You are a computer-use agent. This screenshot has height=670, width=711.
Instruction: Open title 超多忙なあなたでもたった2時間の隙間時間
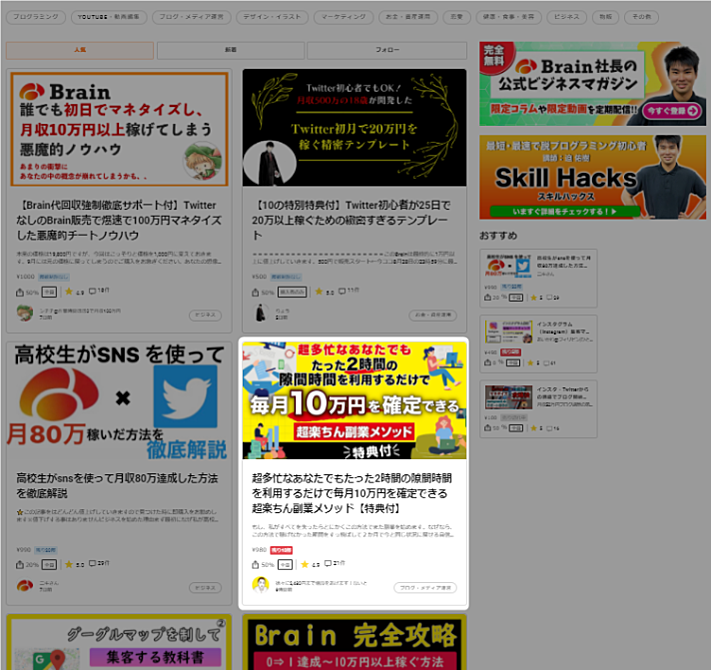[352, 493]
